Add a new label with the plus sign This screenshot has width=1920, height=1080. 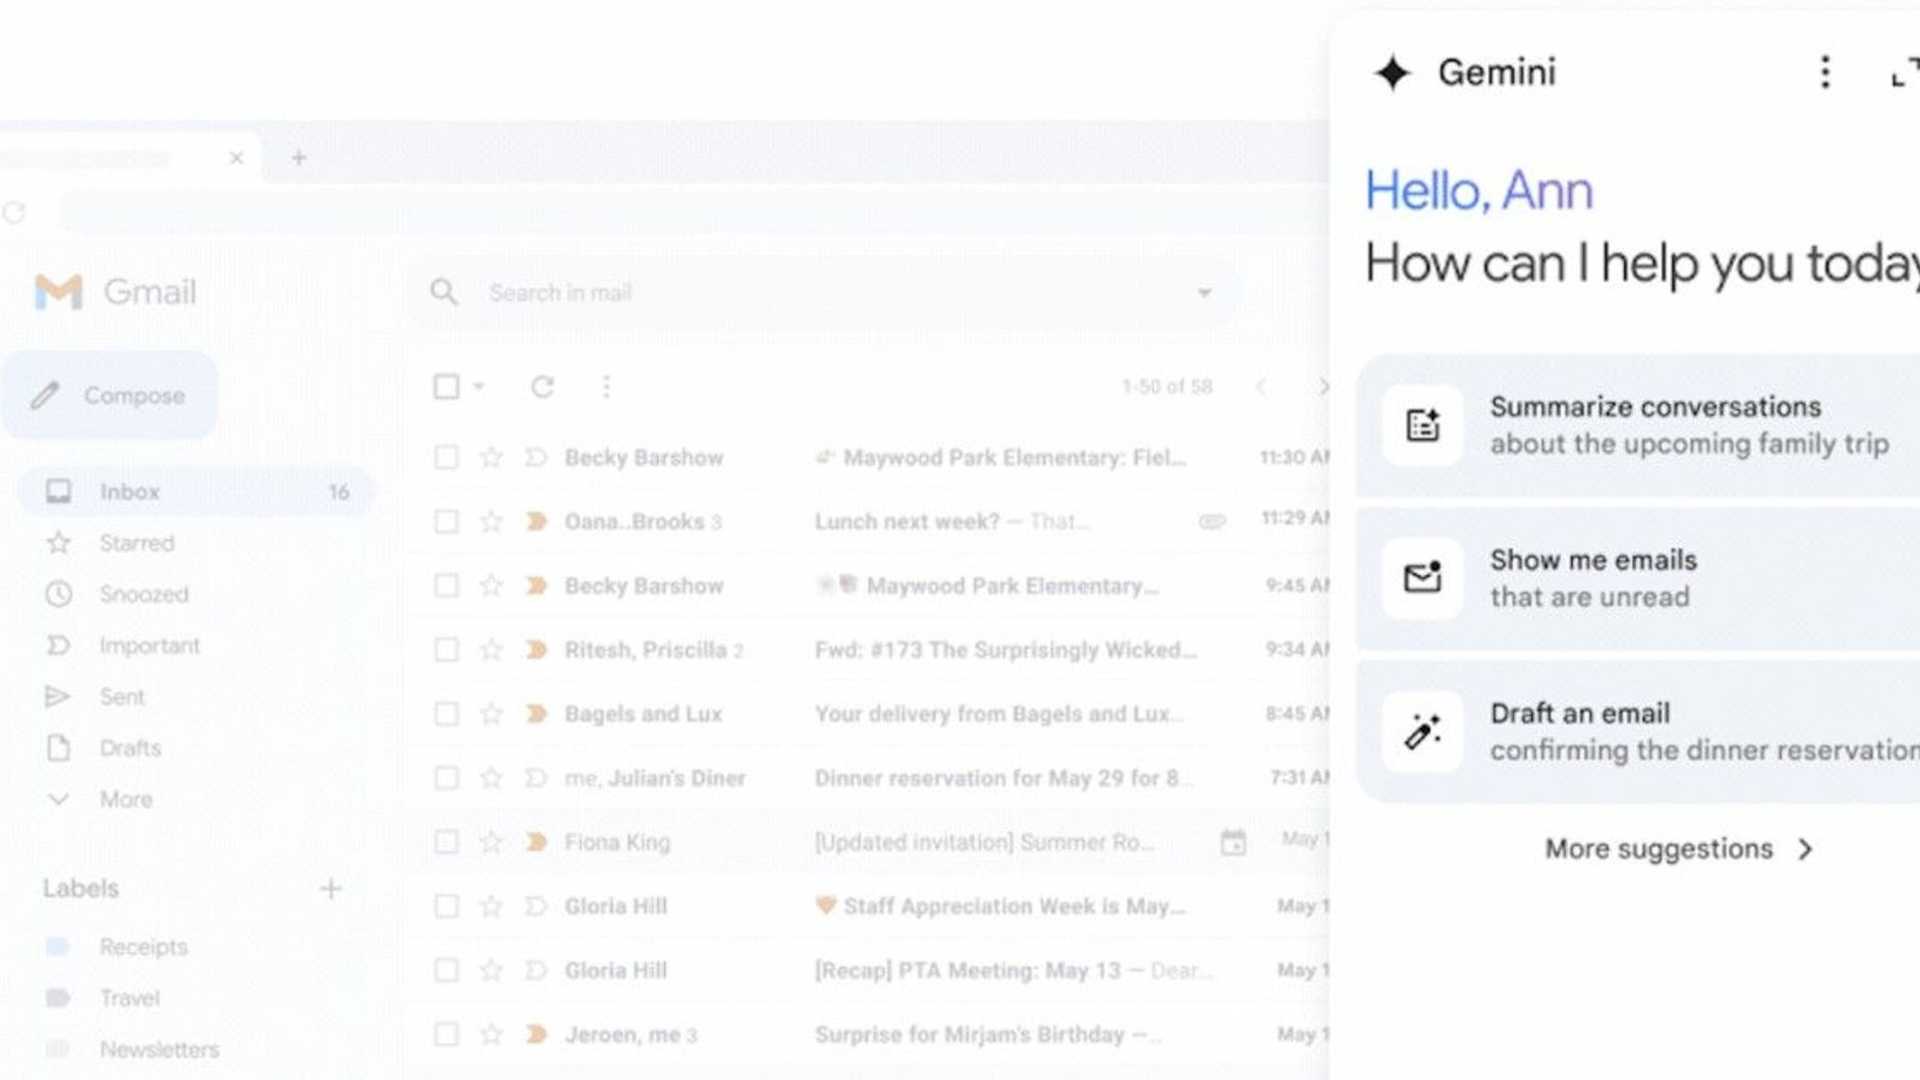(x=331, y=888)
